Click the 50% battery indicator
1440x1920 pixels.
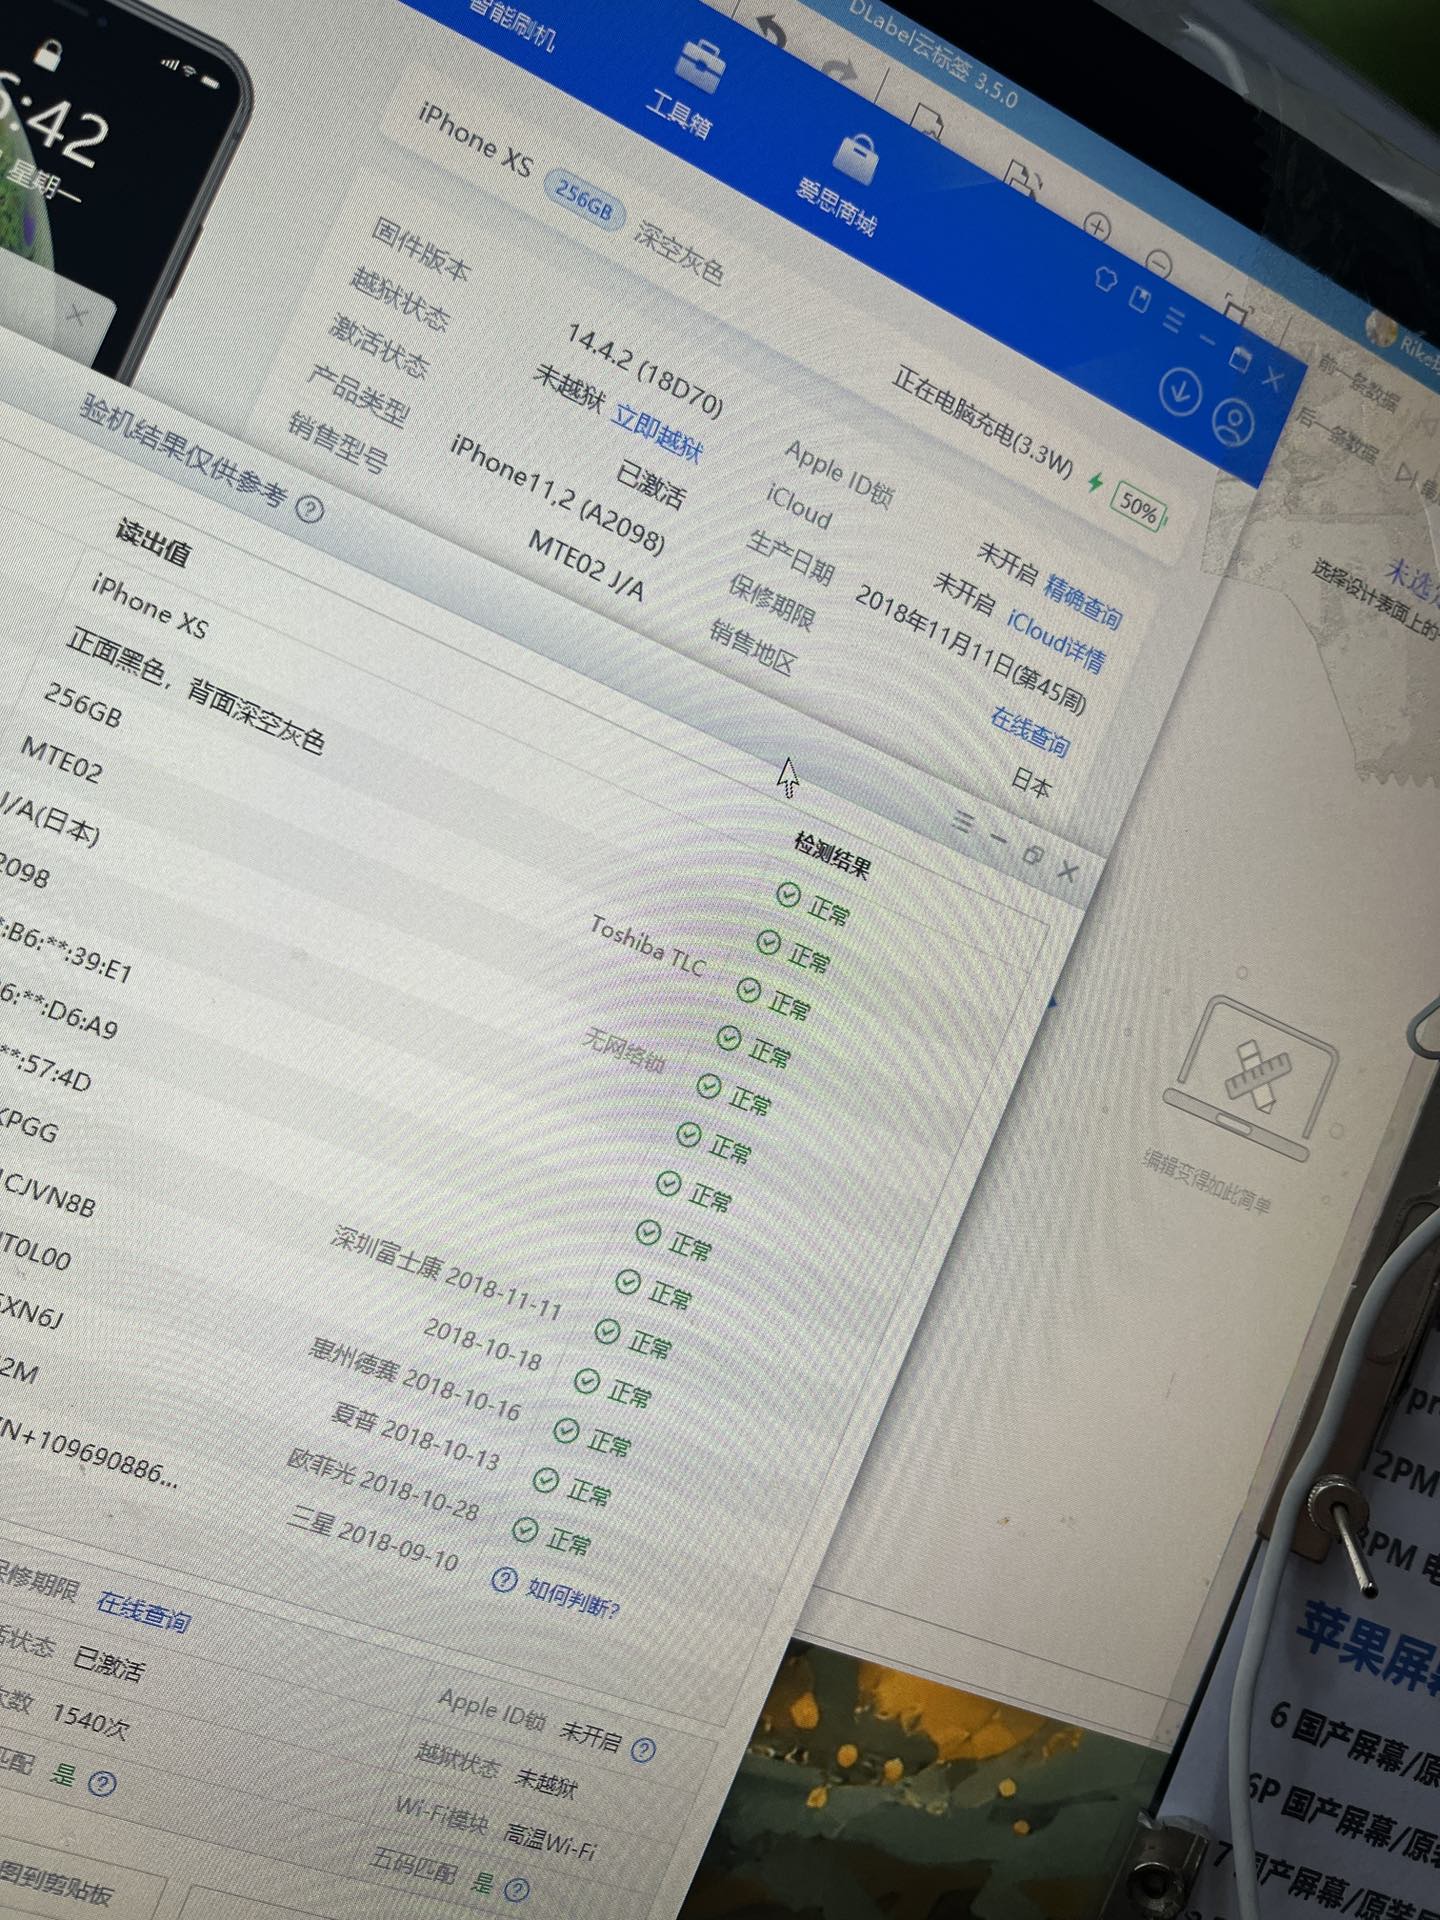coord(1138,508)
